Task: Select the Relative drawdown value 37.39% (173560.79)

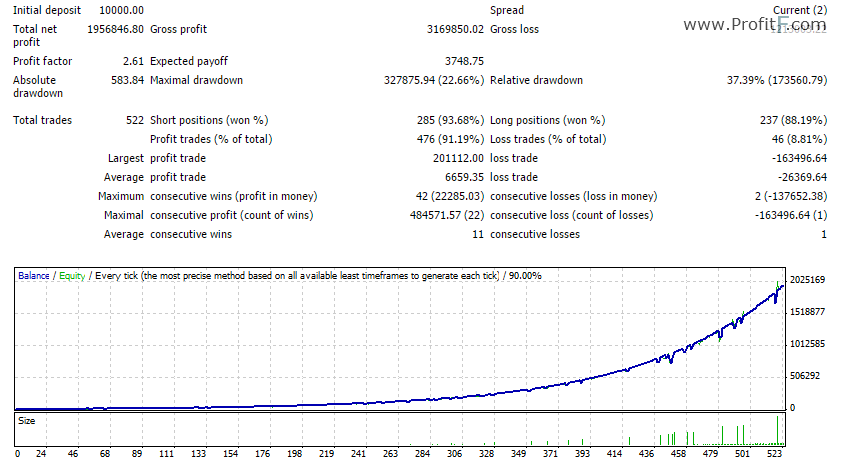Action: (777, 80)
